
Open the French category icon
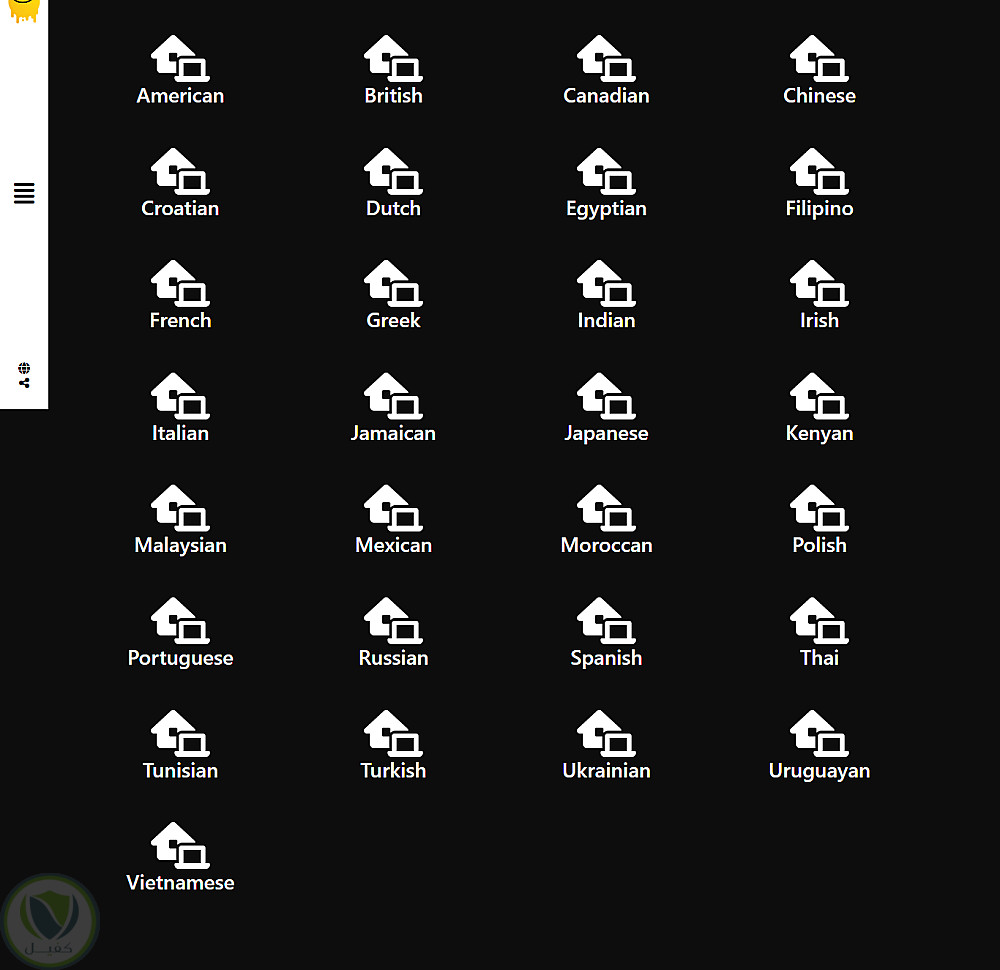[x=180, y=283]
